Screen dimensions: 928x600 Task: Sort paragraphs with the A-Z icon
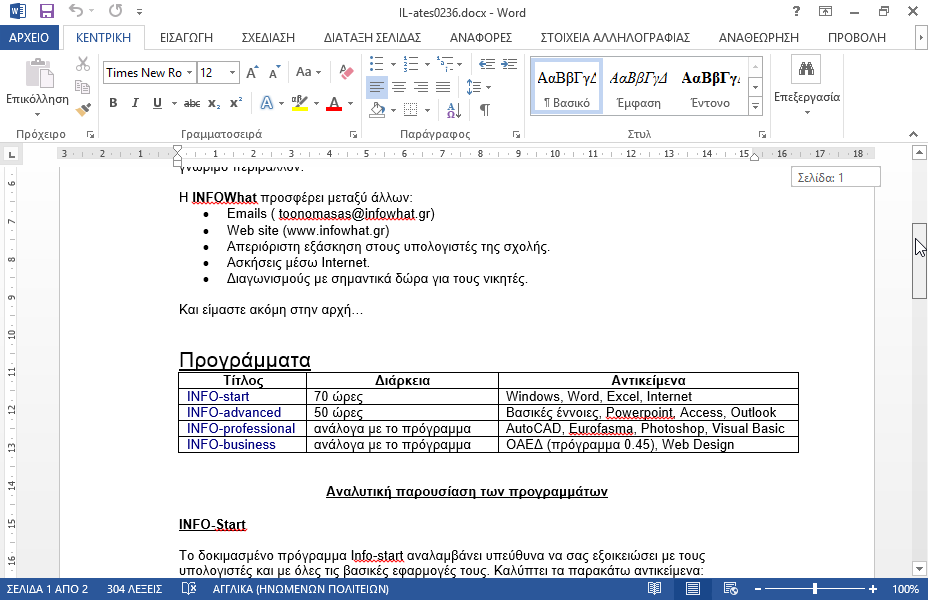coord(454,109)
